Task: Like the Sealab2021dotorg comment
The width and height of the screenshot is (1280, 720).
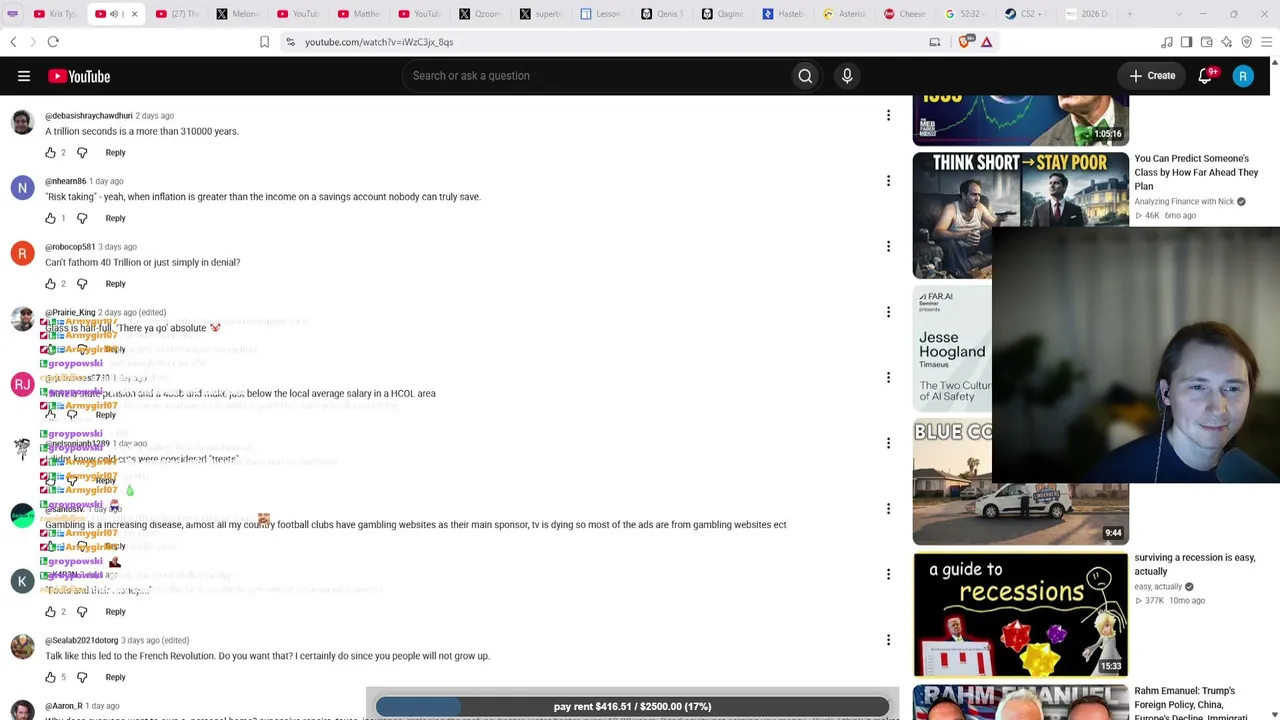Action: [x=51, y=678]
